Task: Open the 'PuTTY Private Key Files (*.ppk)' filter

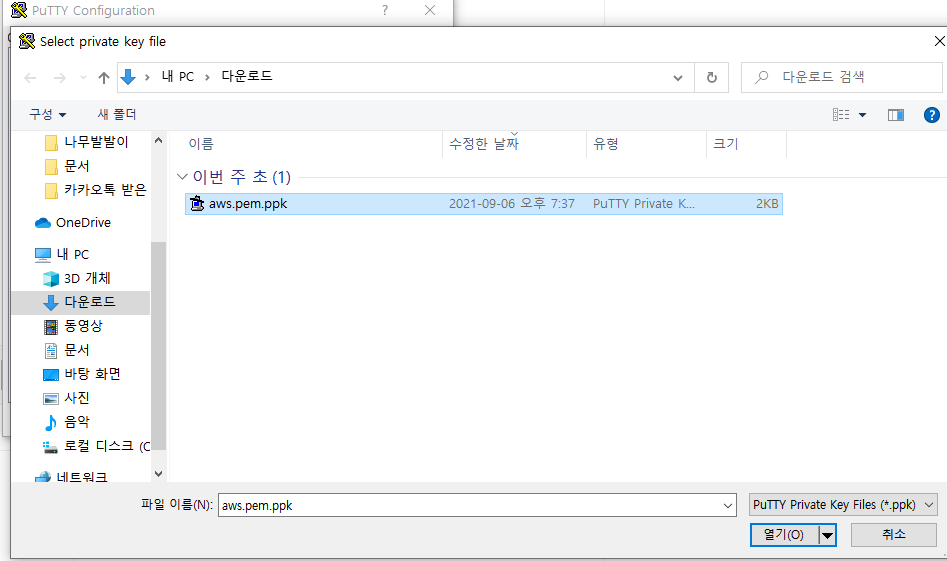Action: tap(843, 505)
